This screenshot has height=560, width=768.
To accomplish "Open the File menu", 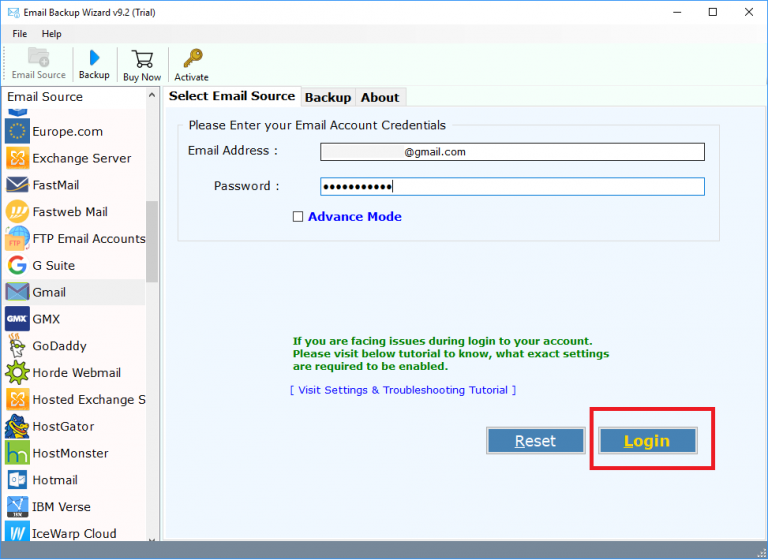I will [x=20, y=34].
